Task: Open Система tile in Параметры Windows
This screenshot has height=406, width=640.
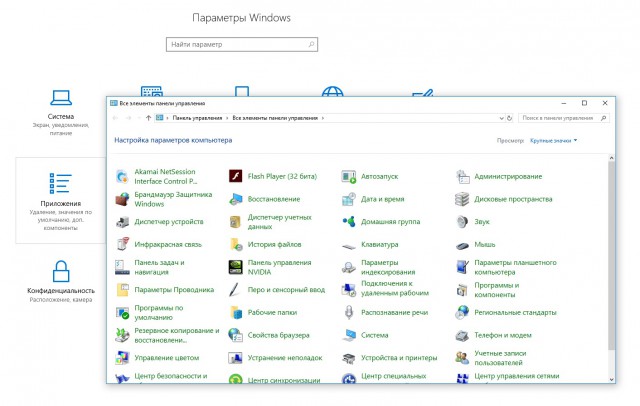Action: tap(61, 112)
